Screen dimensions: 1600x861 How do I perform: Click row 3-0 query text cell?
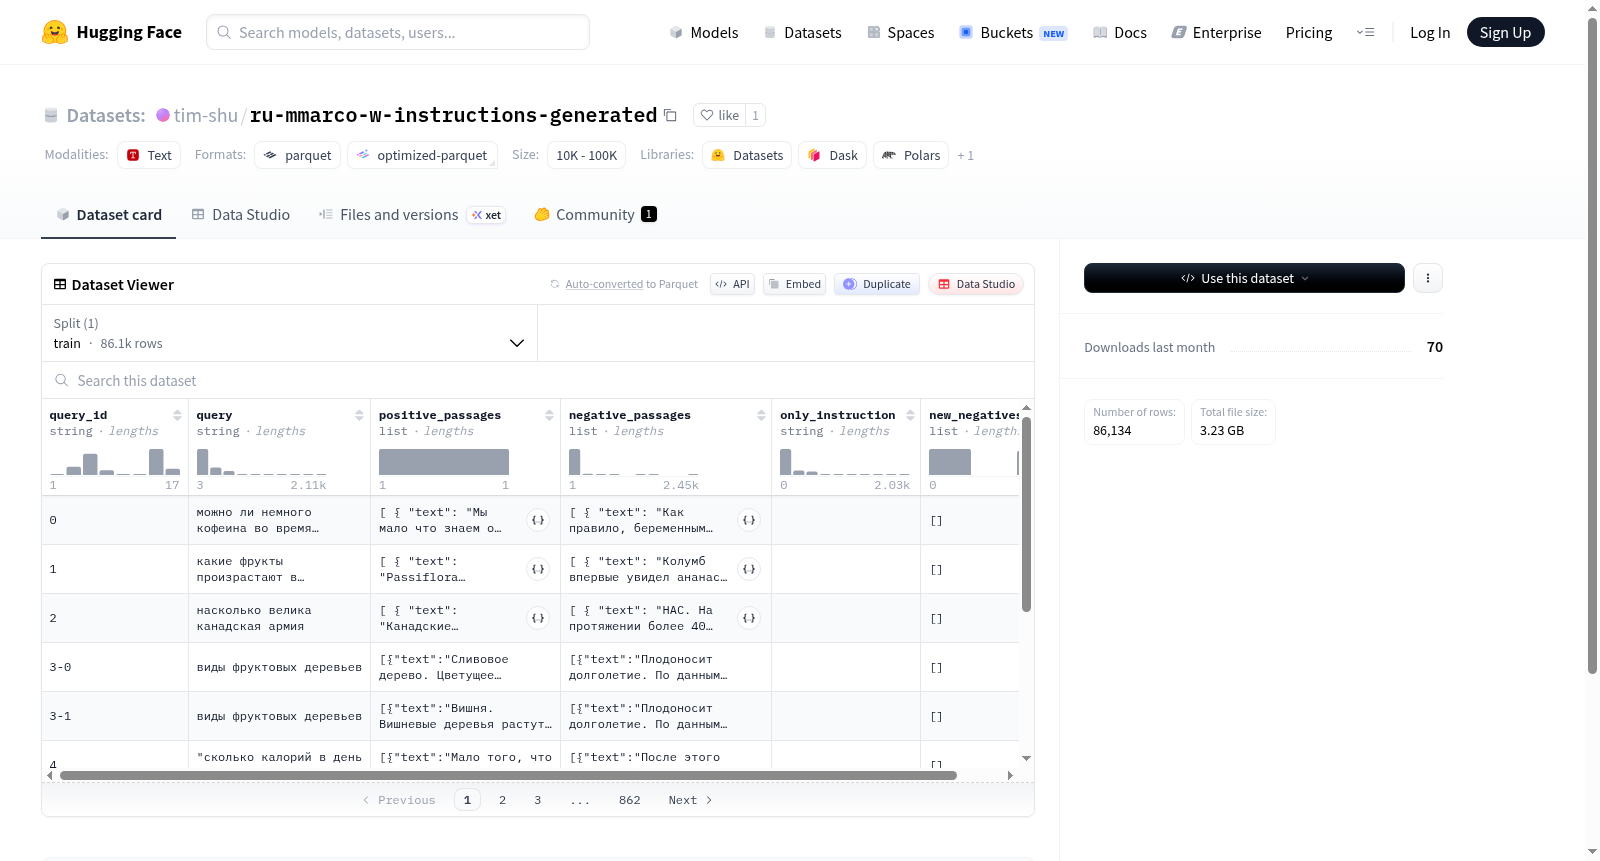point(279,667)
